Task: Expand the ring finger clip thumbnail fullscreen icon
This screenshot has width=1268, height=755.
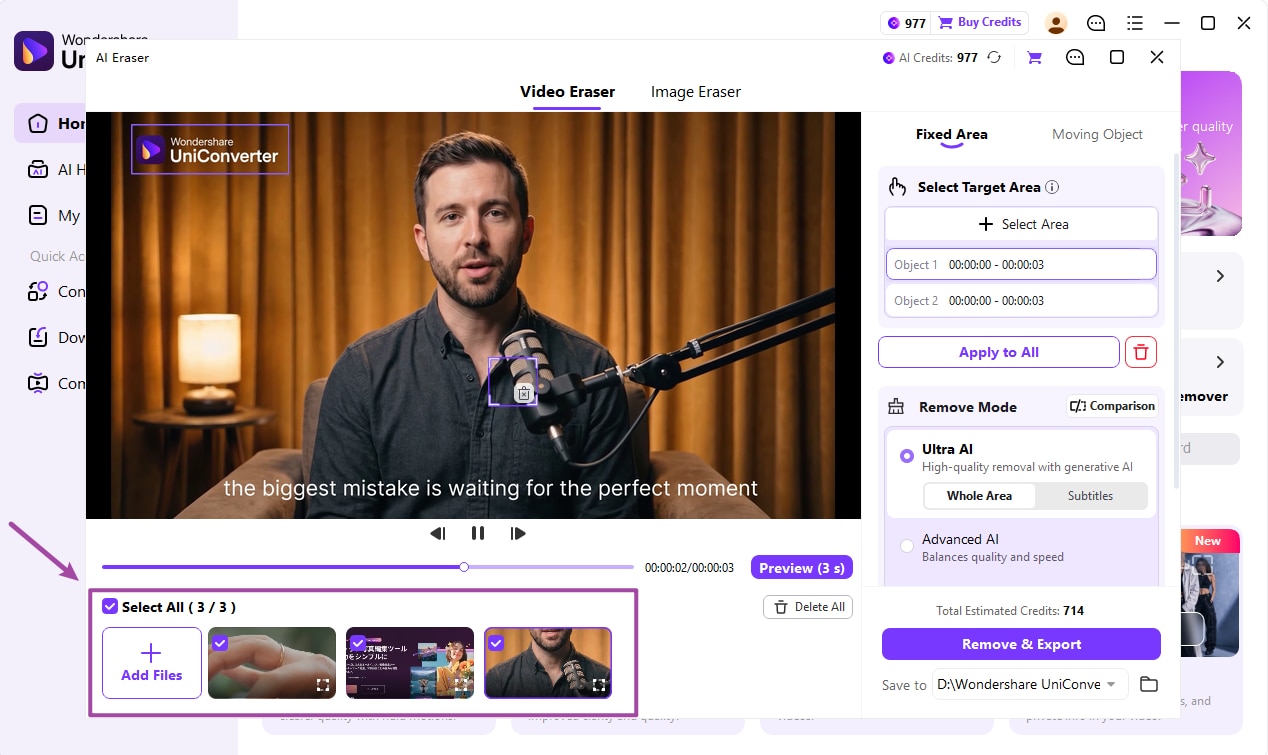Action: [323, 685]
